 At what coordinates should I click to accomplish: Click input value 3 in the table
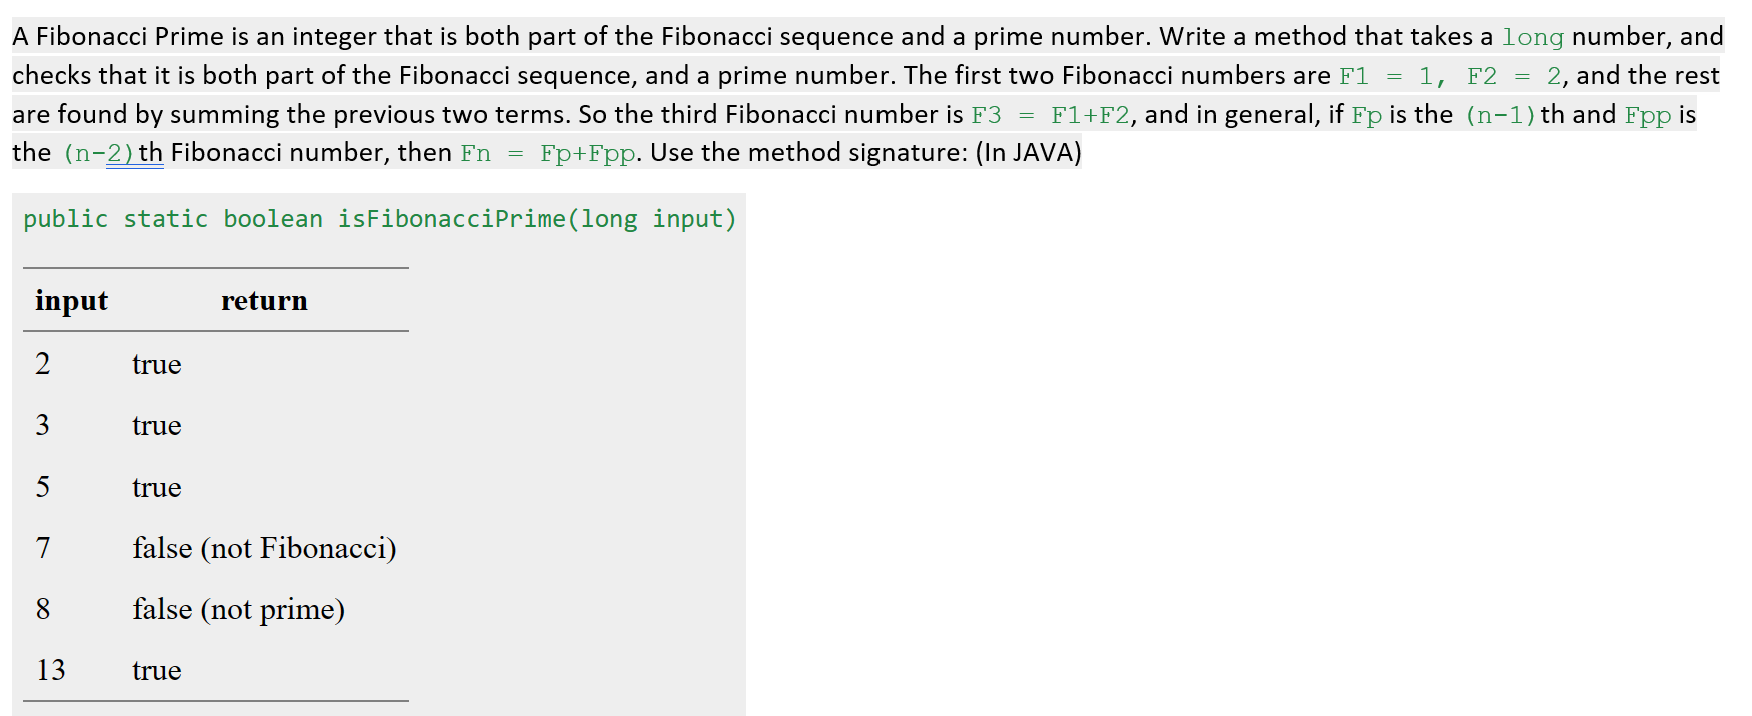(43, 425)
